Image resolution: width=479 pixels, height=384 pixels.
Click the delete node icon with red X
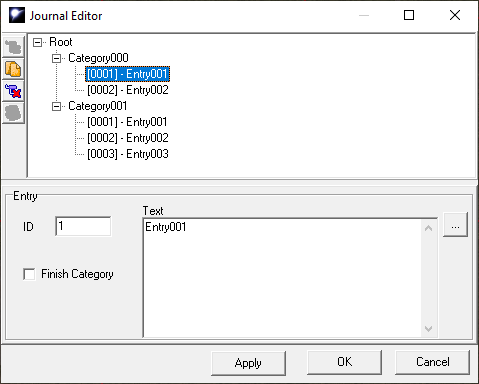pos(13,91)
